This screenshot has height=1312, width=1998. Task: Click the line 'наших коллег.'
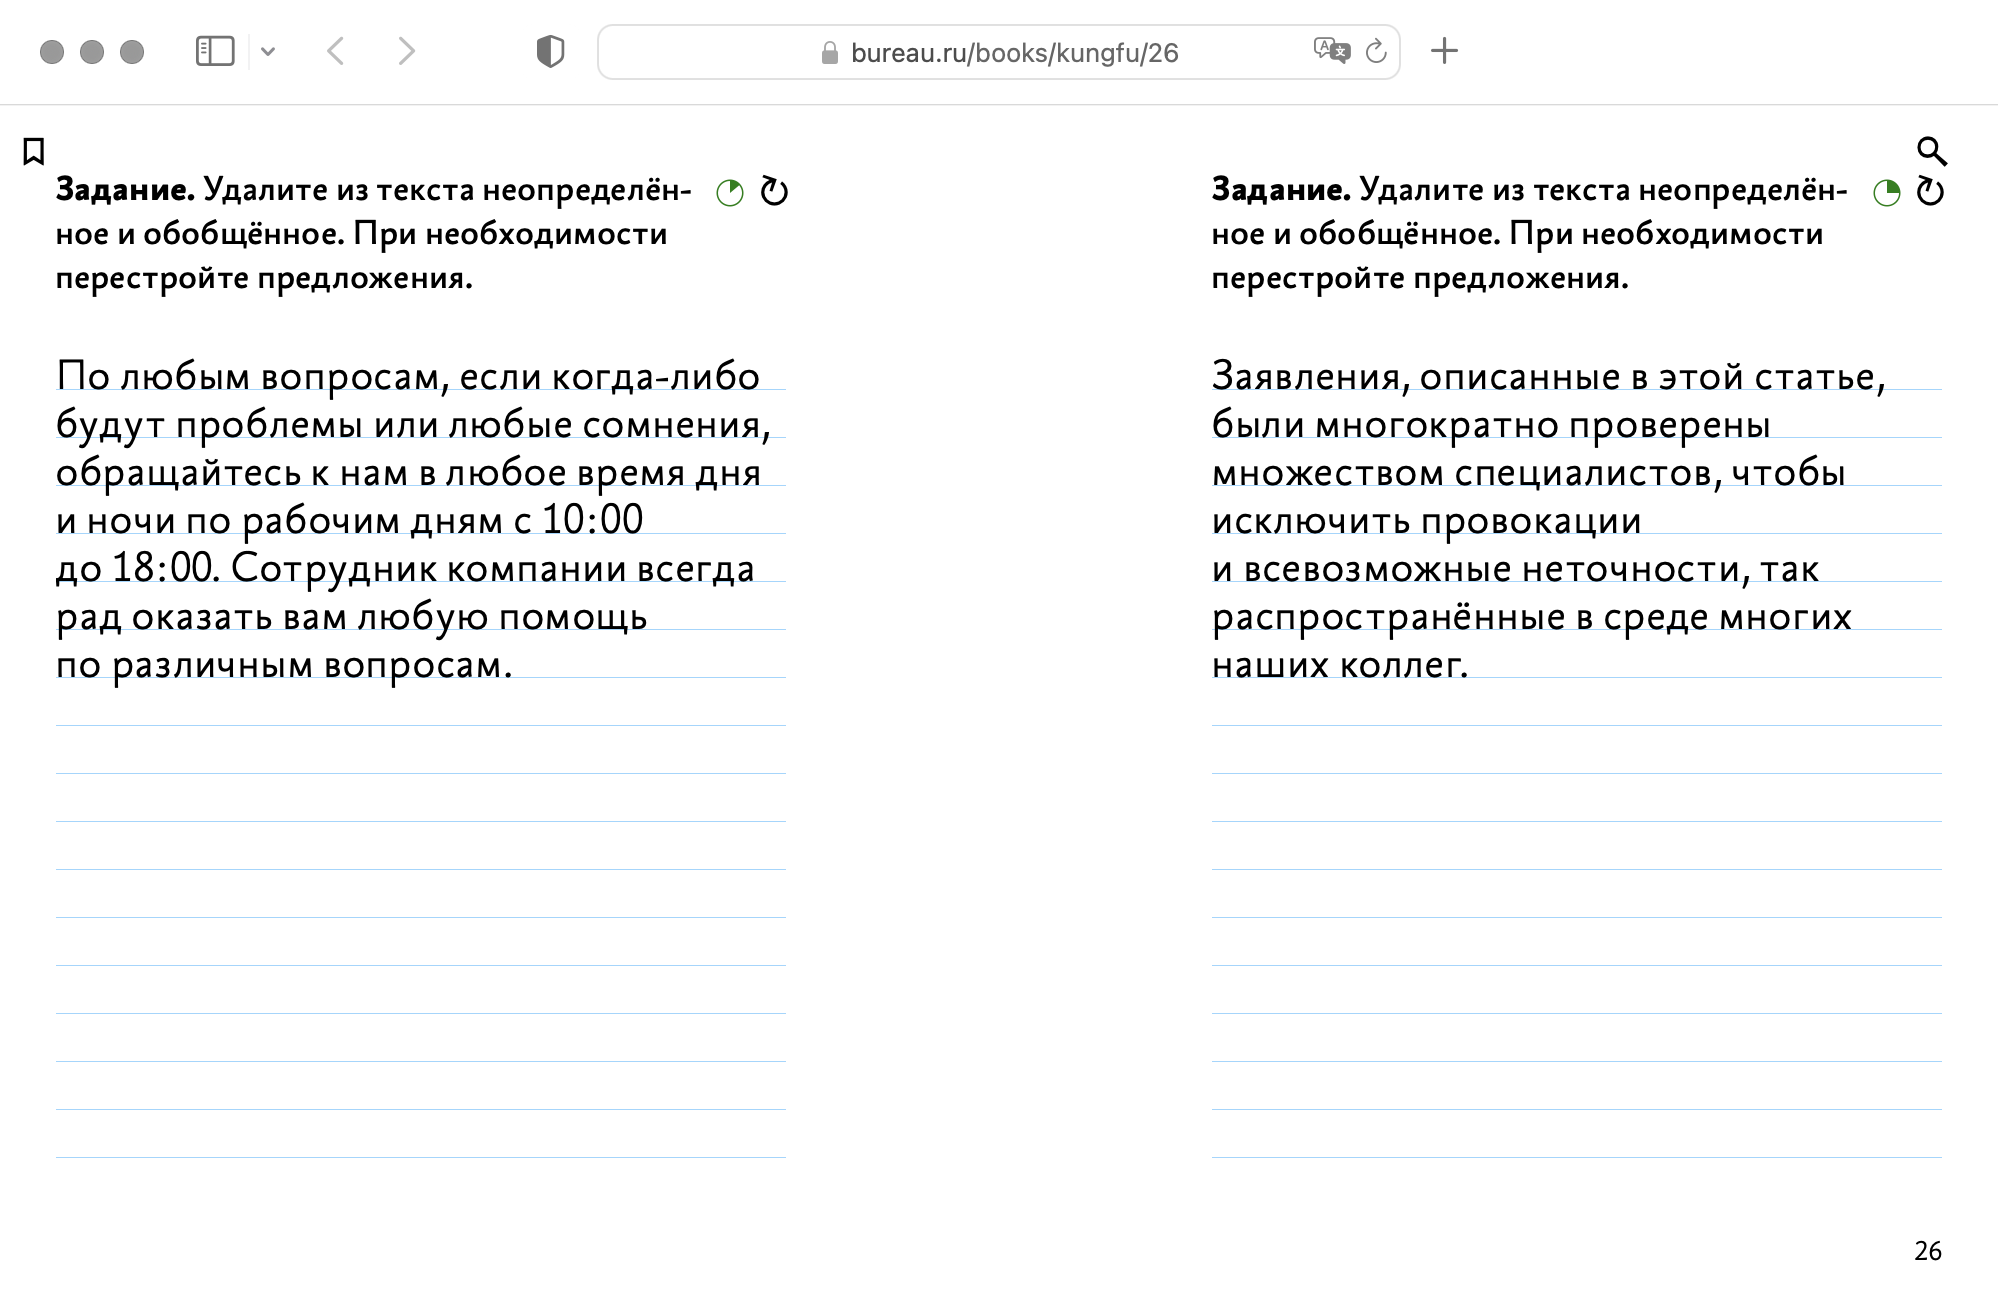click(x=1340, y=665)
